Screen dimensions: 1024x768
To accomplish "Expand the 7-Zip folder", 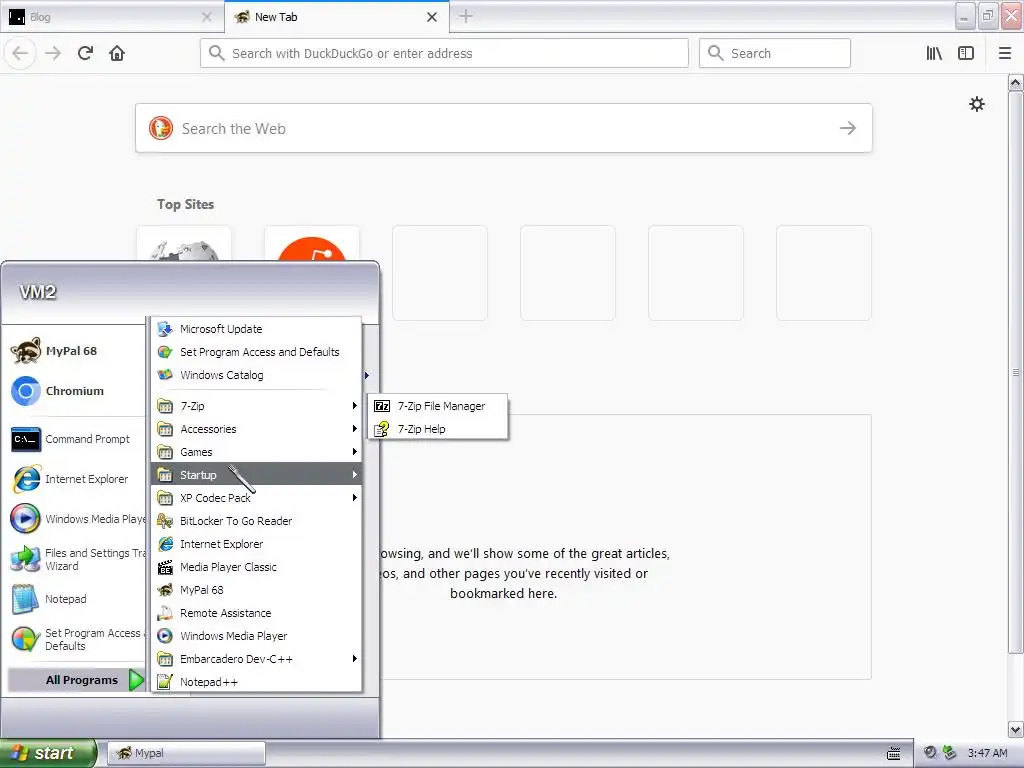I will 257,406.
